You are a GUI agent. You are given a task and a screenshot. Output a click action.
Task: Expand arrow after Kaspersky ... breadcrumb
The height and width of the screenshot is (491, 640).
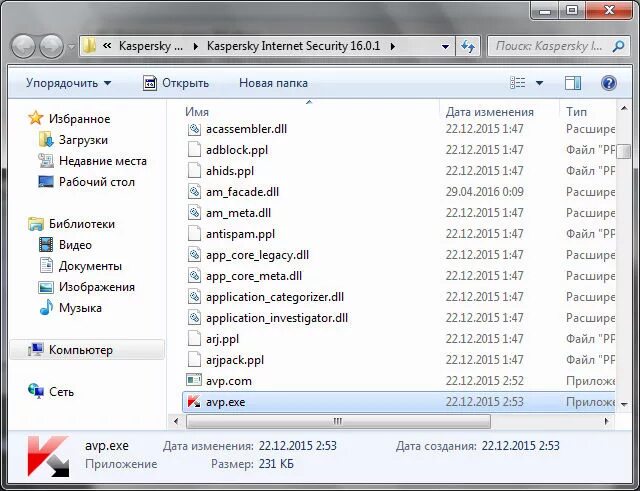[196, 46]
